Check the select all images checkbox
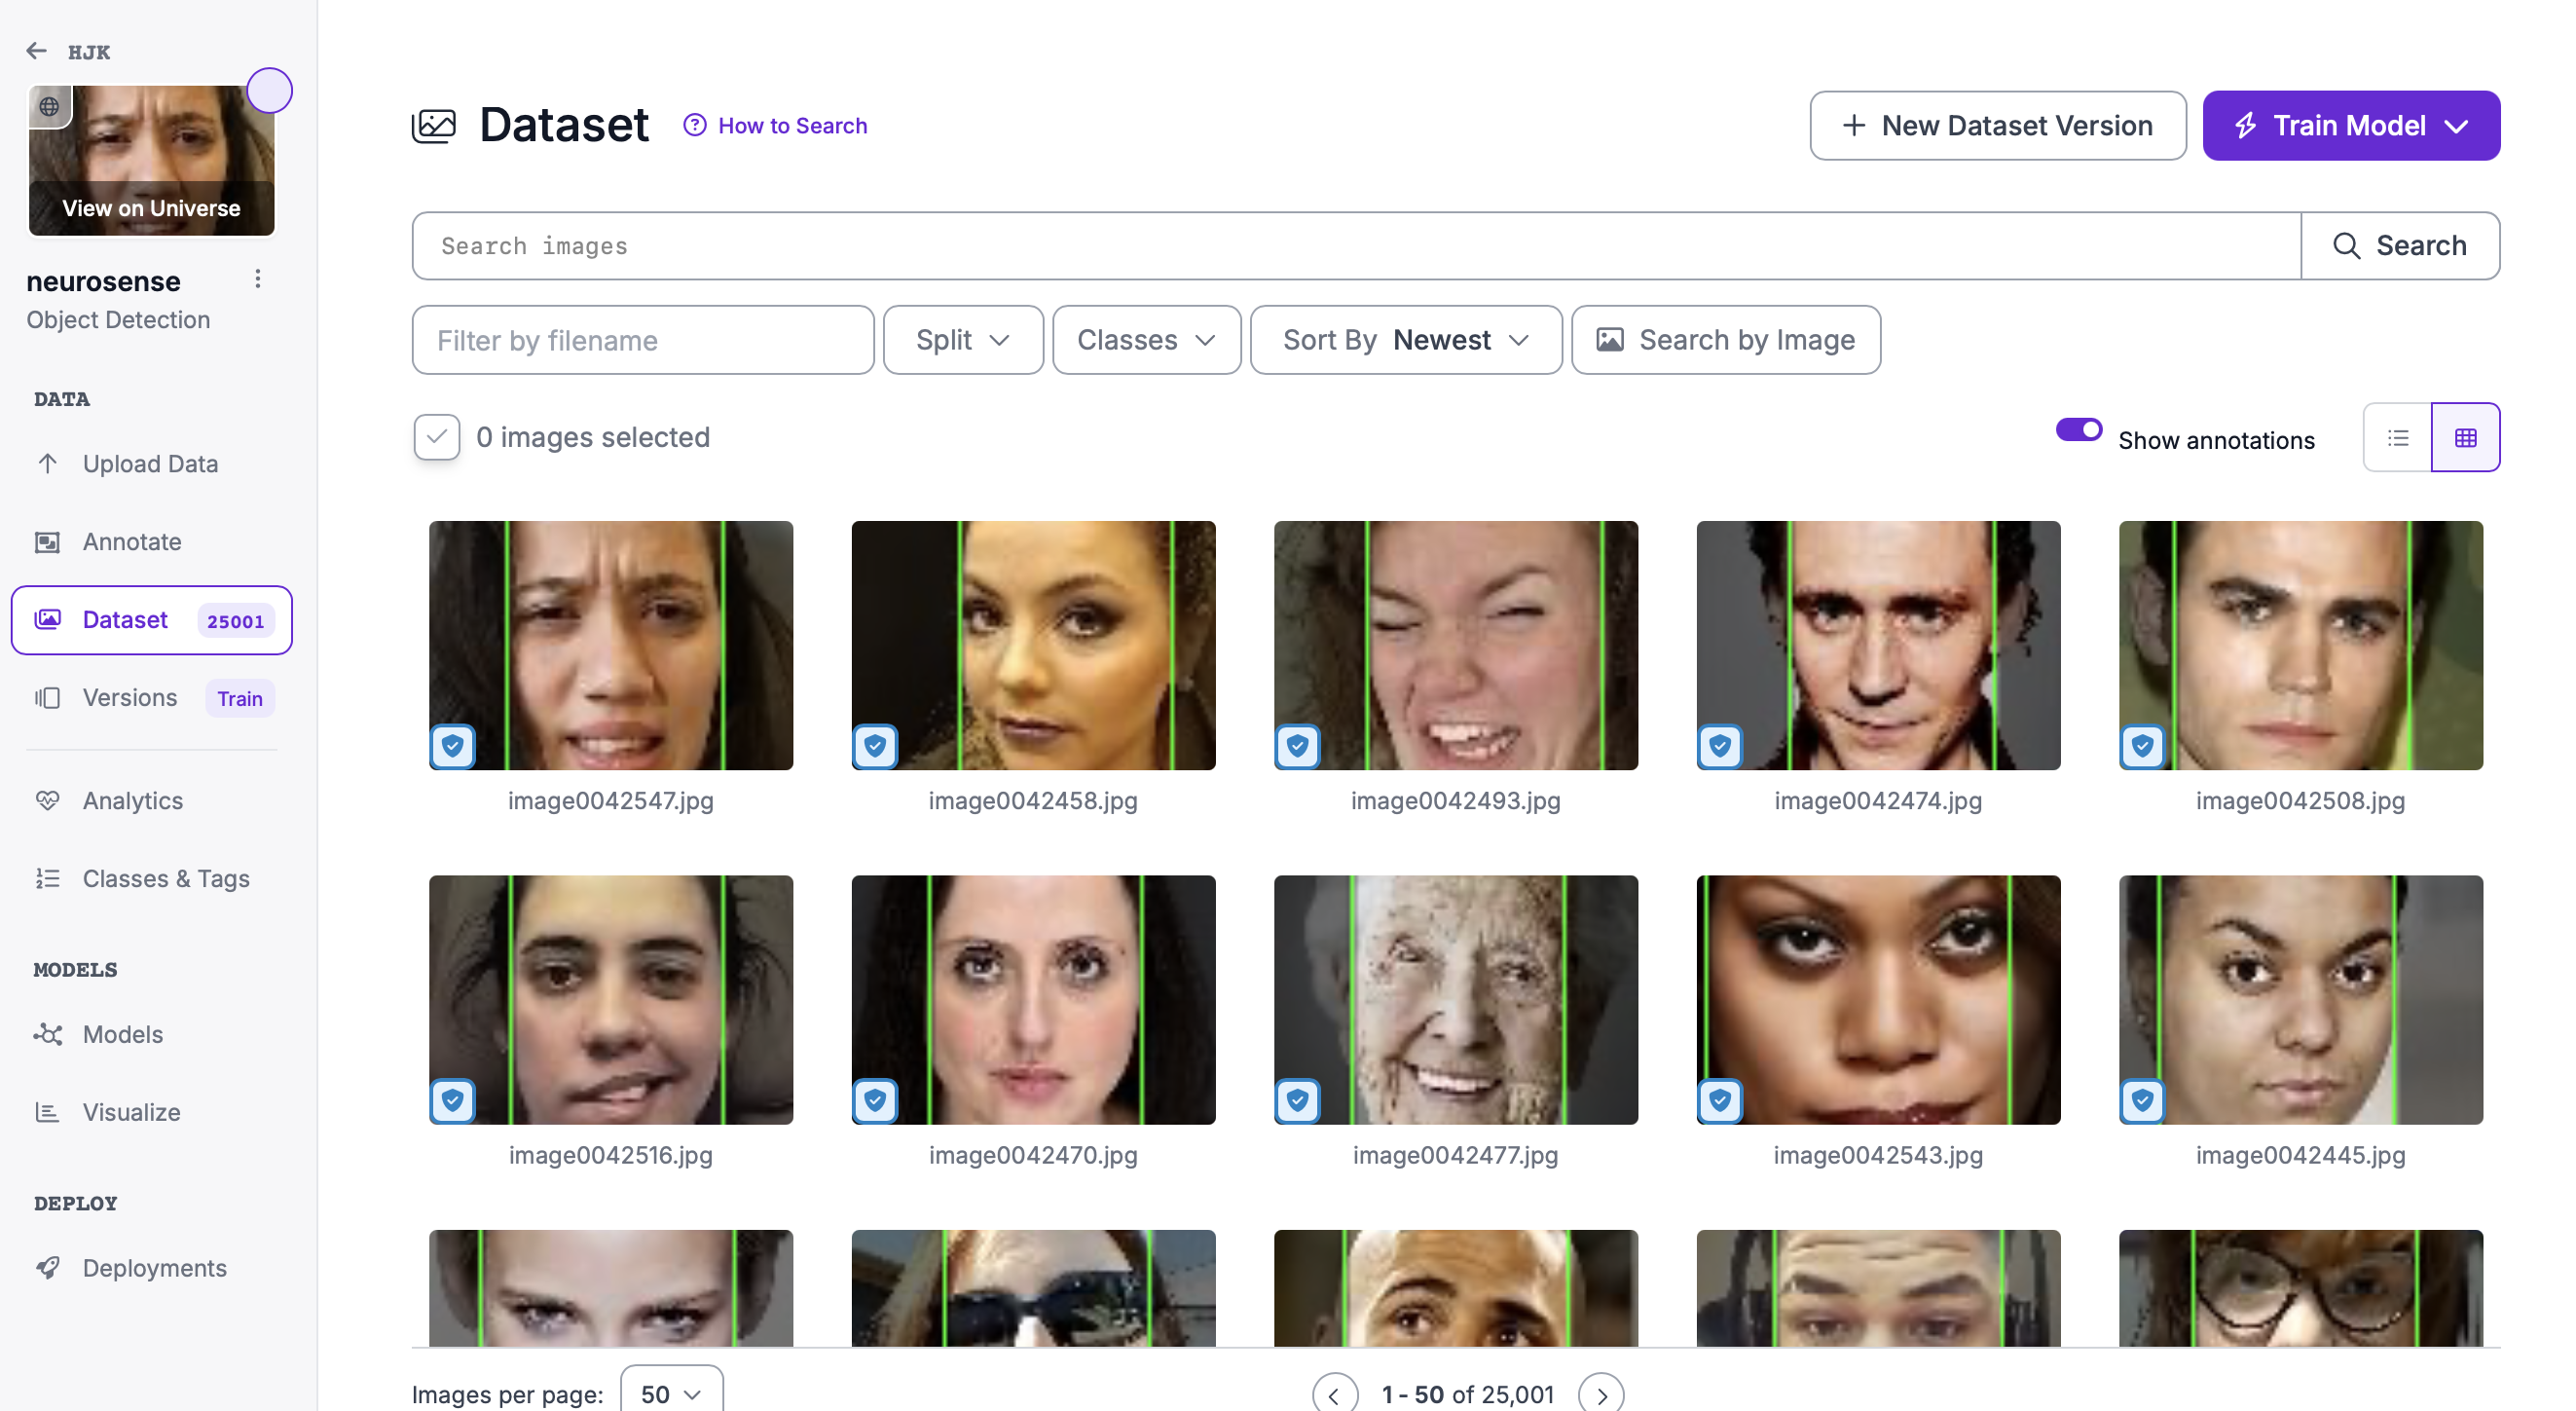2576x1411 pixels. [437, 437]
